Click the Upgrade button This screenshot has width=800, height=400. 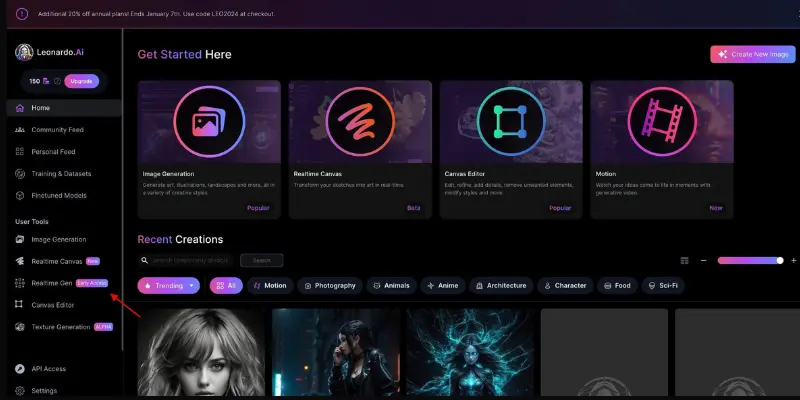[x=82, y=81]
